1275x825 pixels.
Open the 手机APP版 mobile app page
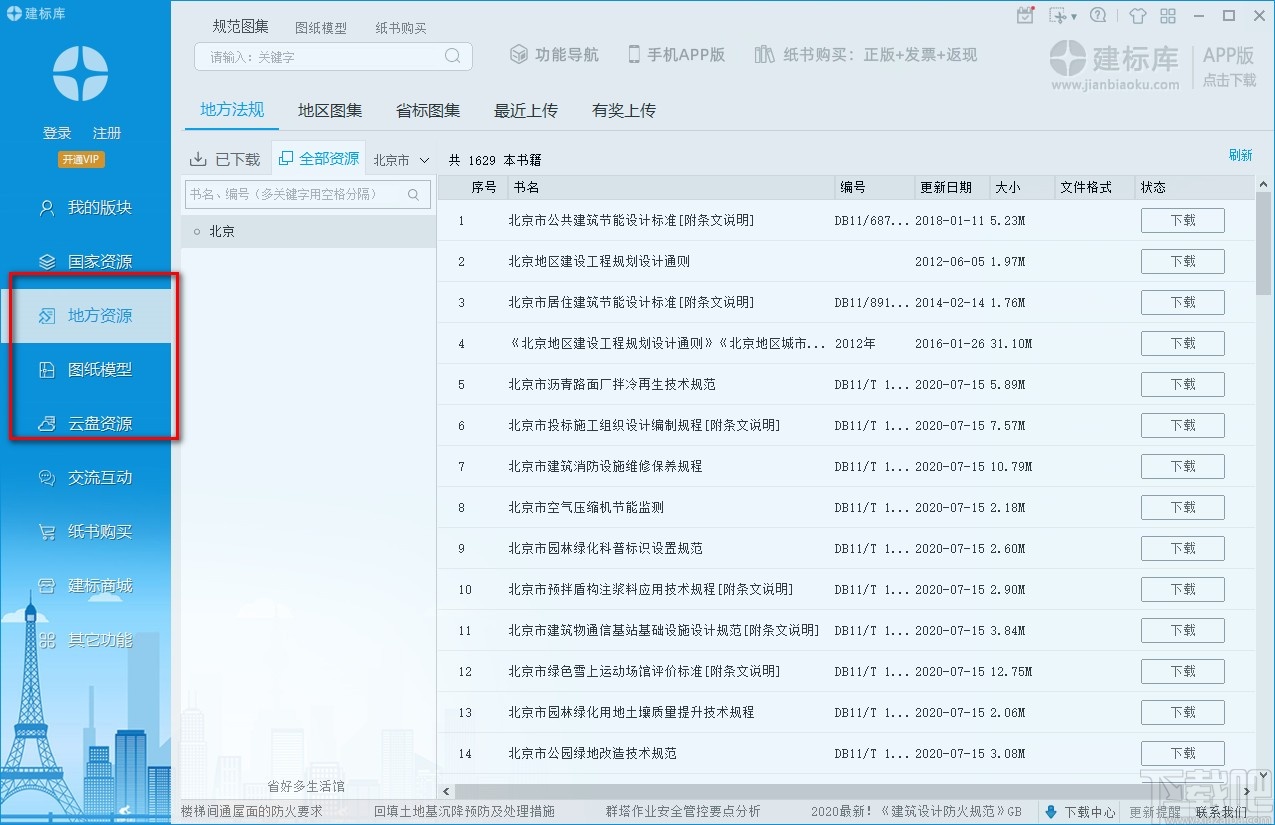676,56
